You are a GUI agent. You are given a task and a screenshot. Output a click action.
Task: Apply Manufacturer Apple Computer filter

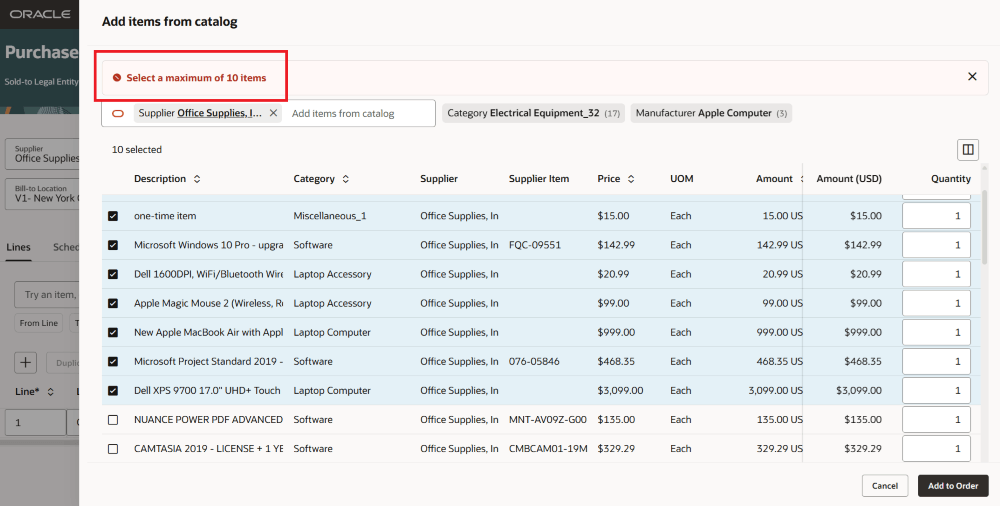click(711, 113)
